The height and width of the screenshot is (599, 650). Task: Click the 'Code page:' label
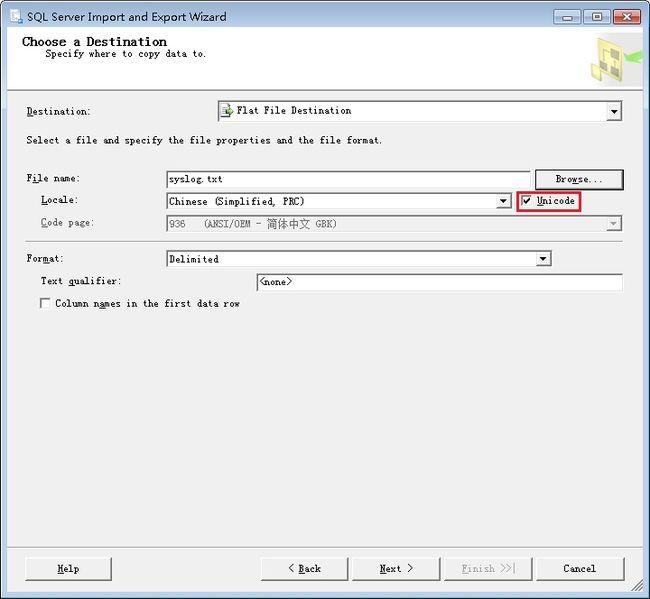(x=67, y=223)
